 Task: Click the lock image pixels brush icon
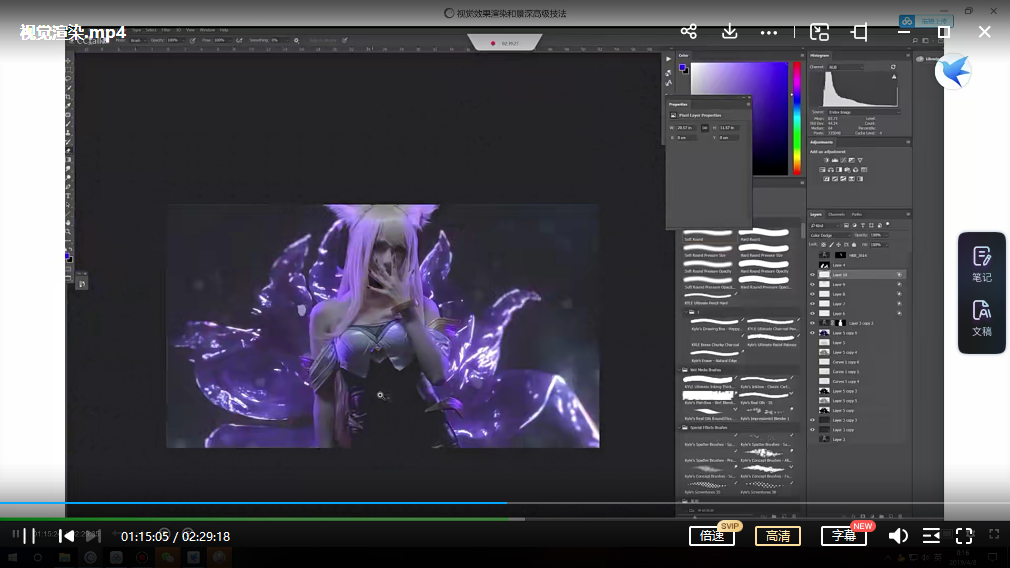click(x=831, y=245)
